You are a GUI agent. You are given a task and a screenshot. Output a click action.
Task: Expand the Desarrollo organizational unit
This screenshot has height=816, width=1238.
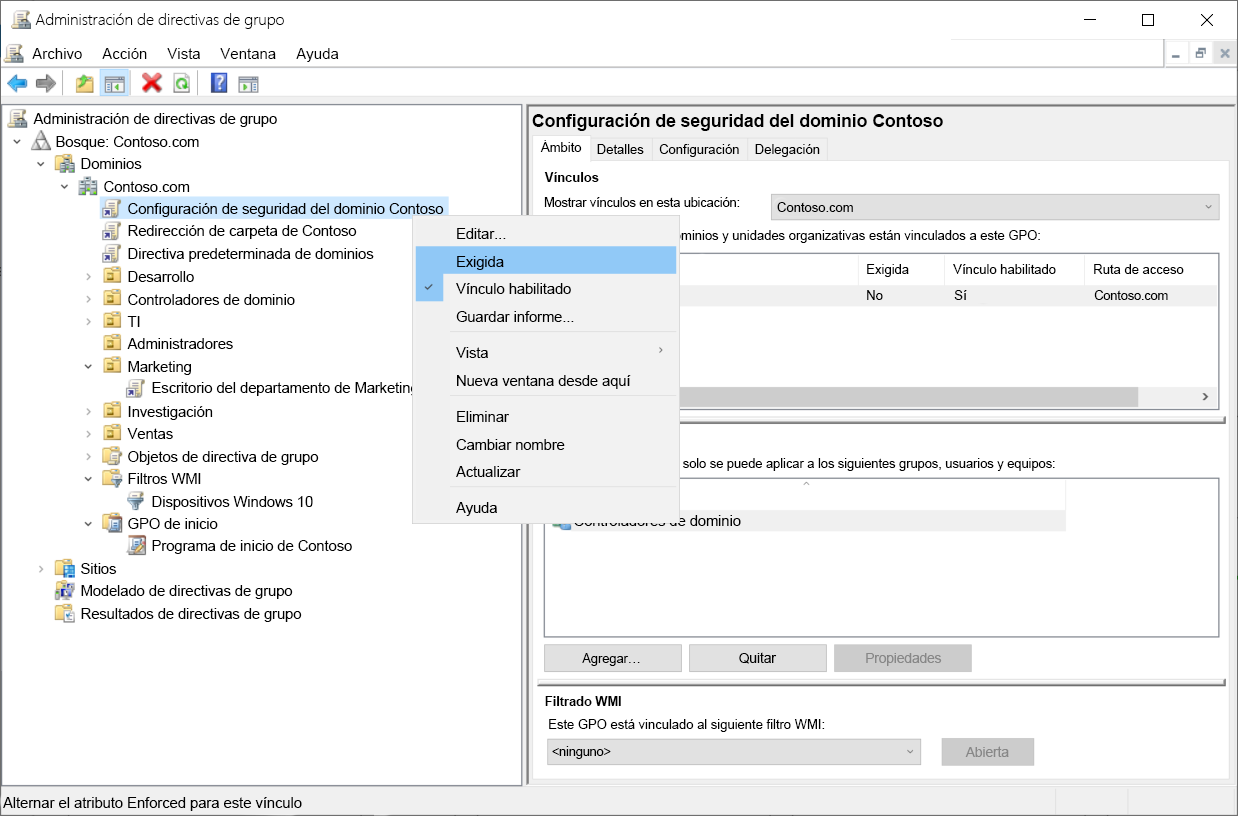(x=88, y=277)
